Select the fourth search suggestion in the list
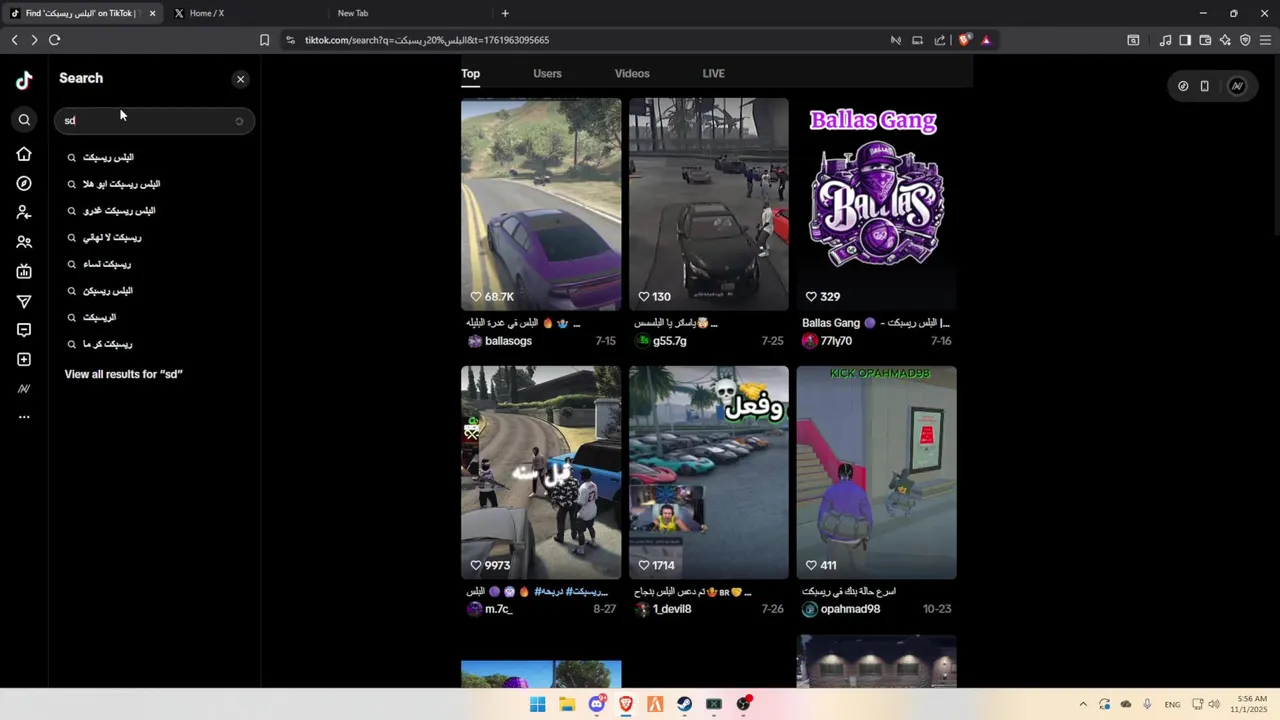This screenshot has width=1280, height=720. [155, 238]
